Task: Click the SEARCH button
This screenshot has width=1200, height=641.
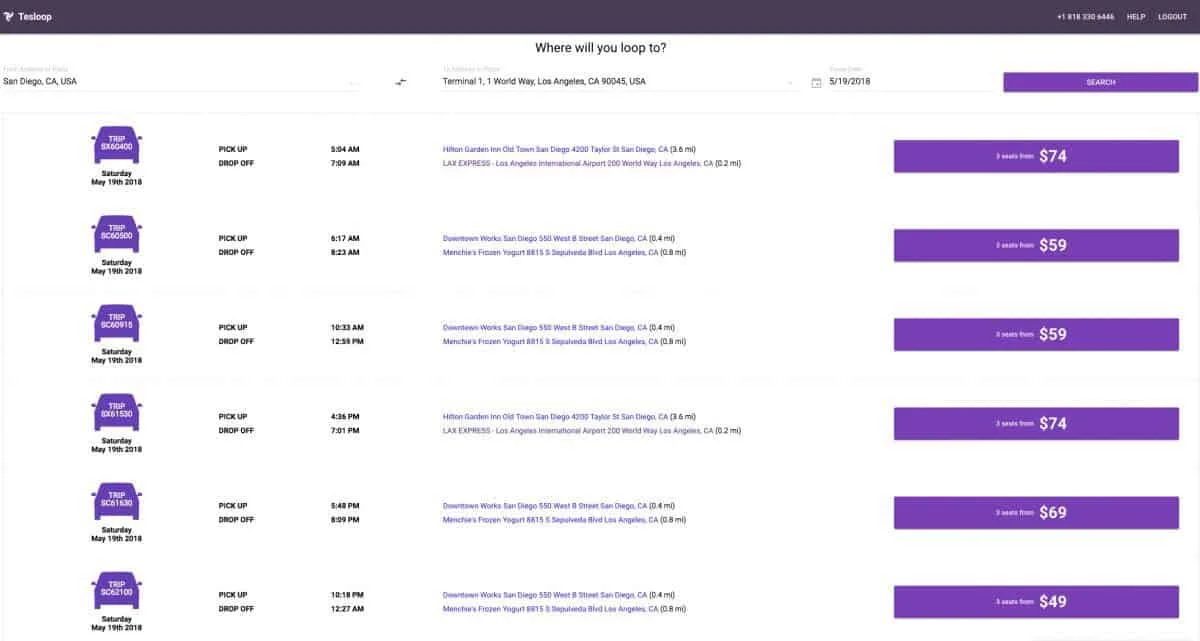Action: 1100,82
